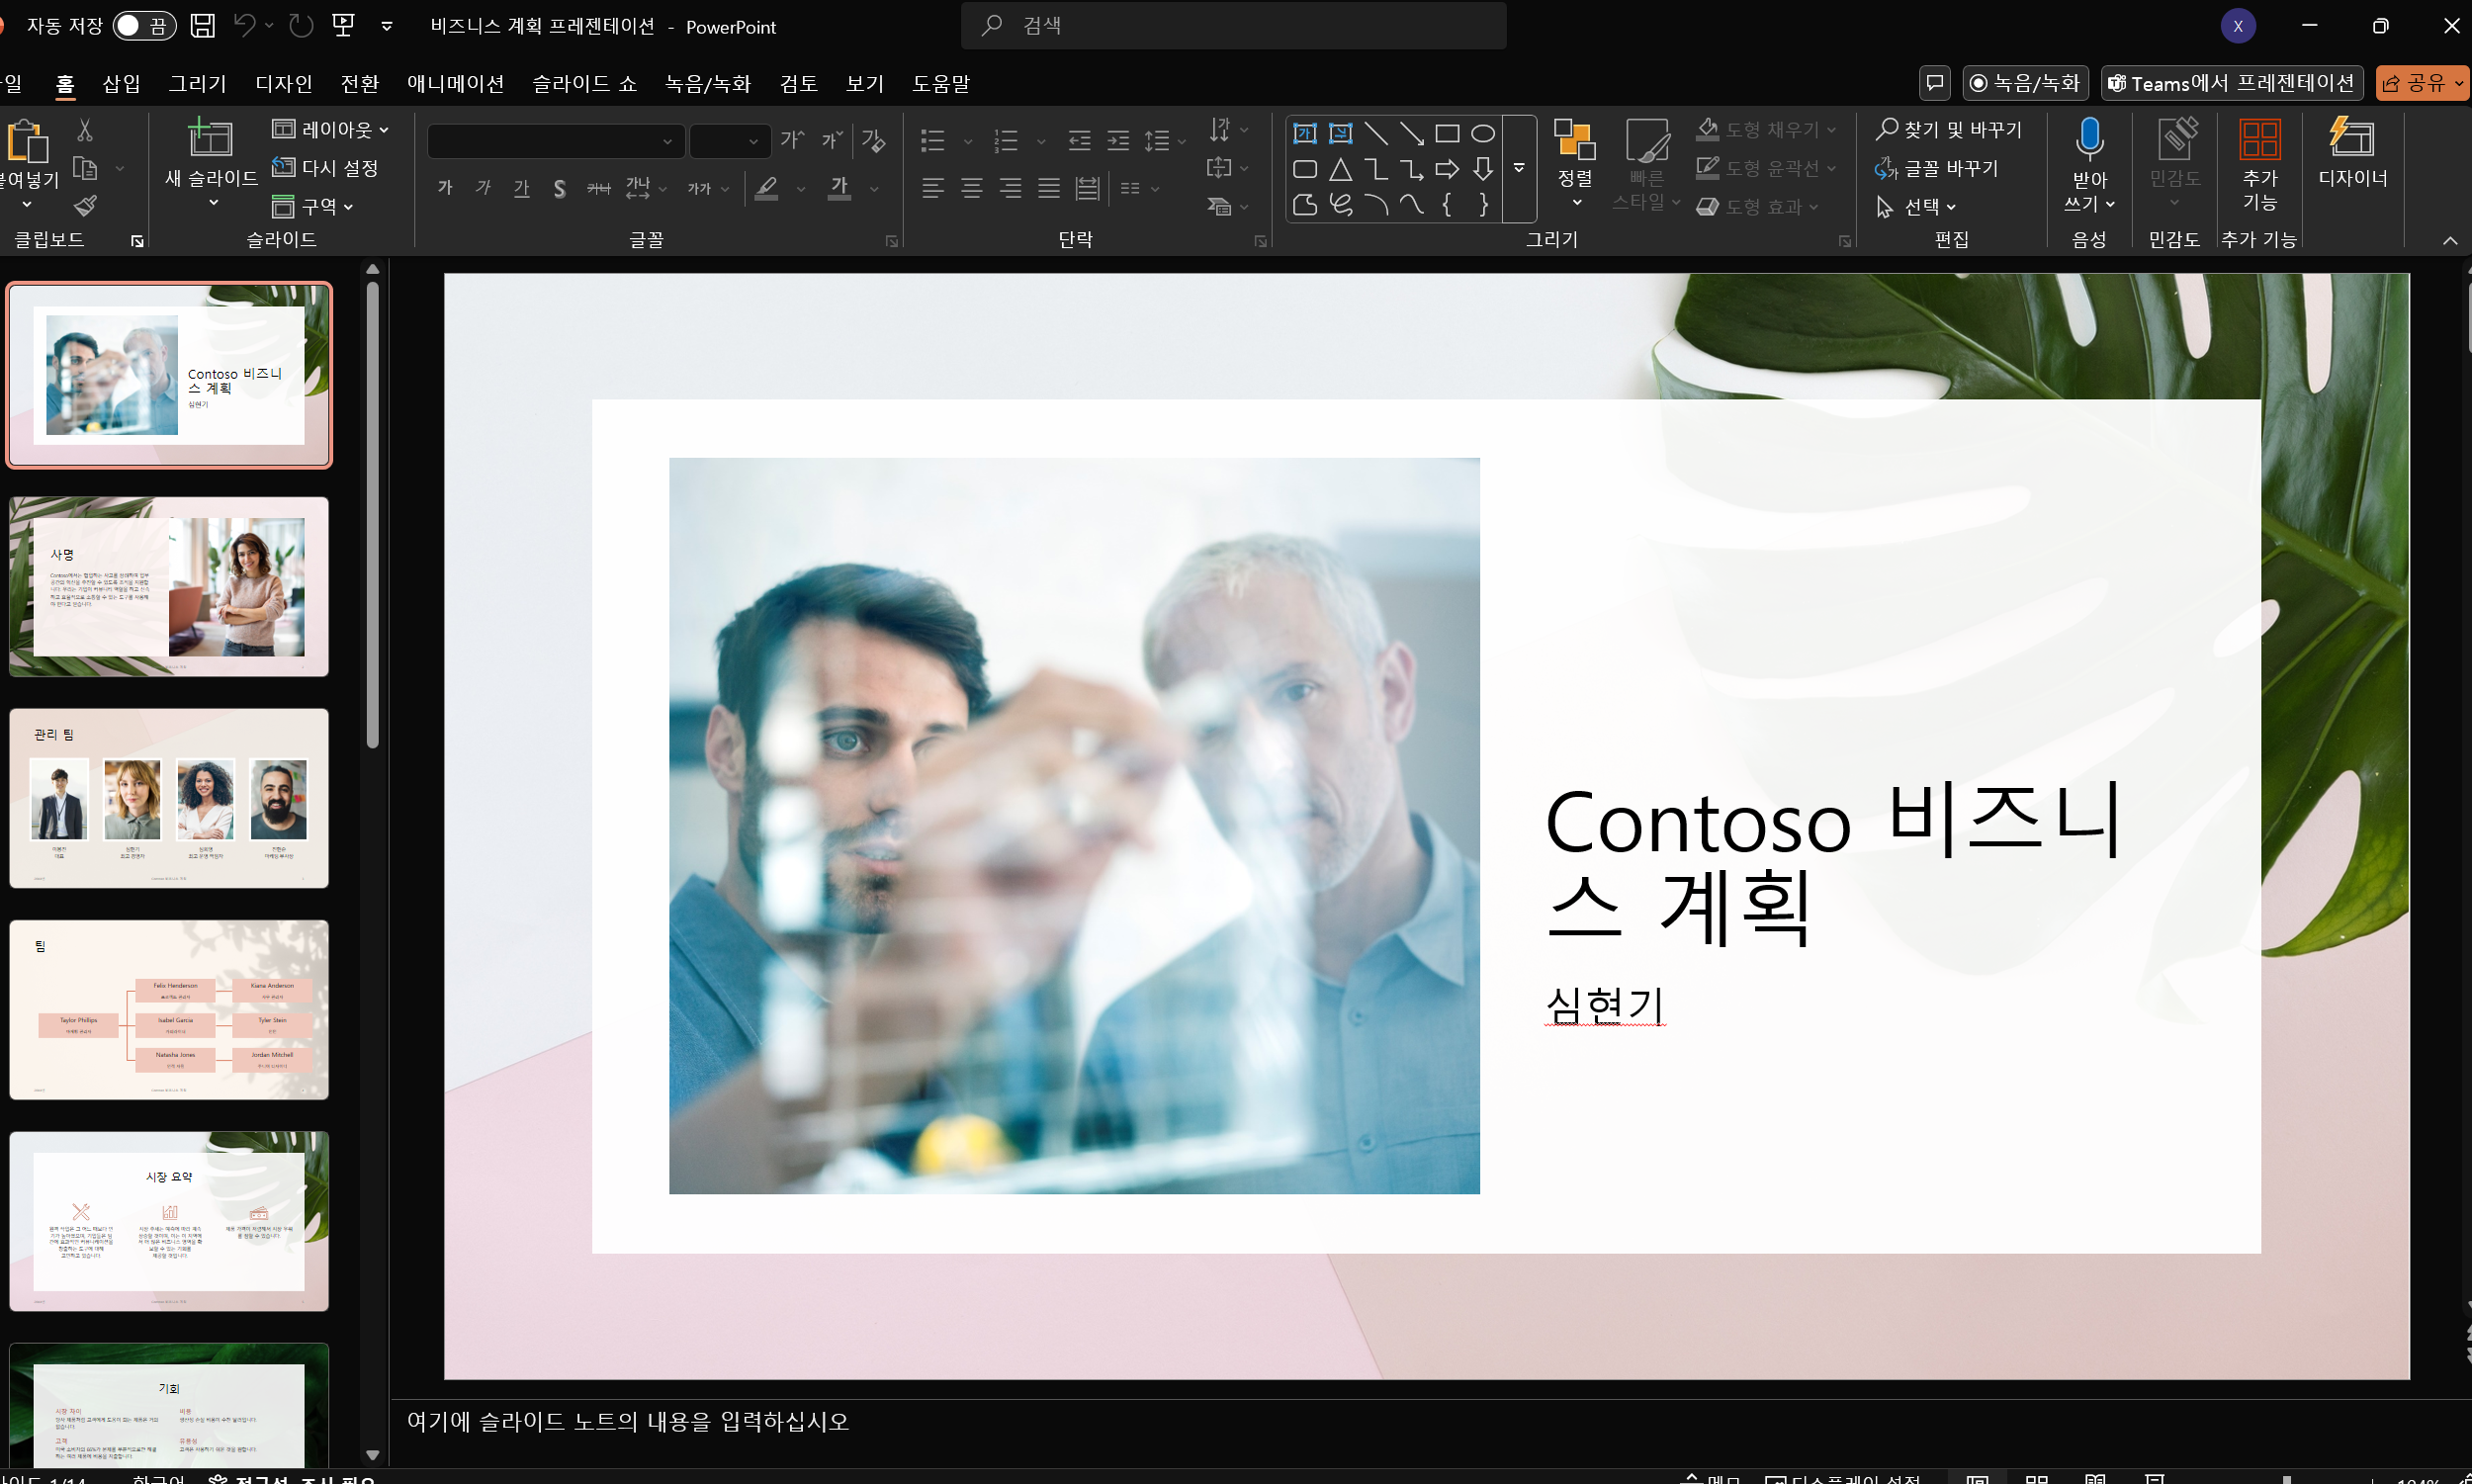Click Find and Replace (찾기 및 바꾸기)
2472x1484 pixels.
1948,130
